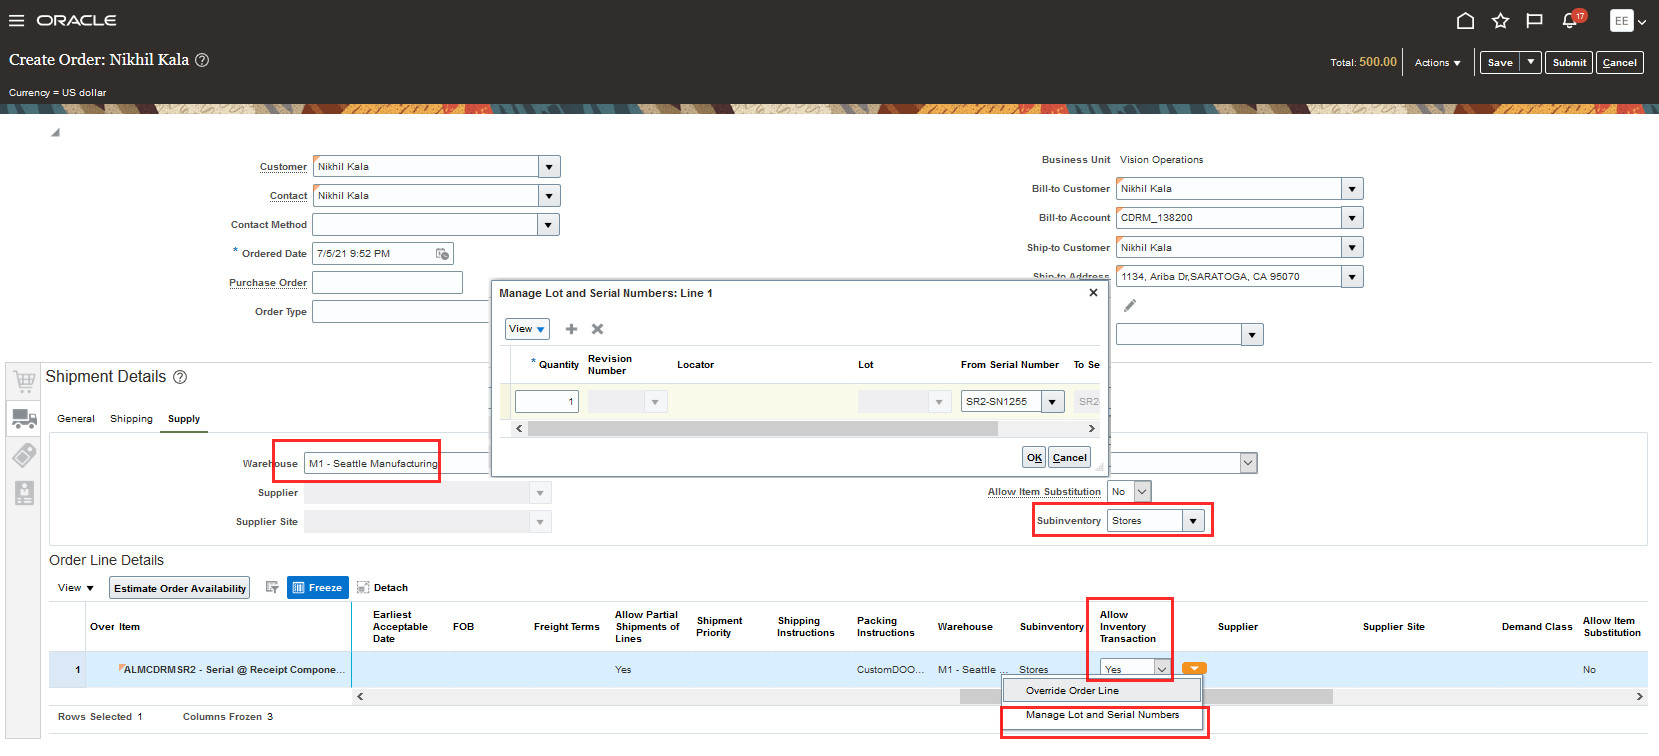Collapse header using small triangle icon
The image size is (1659, 756).
tap(55, 132)
